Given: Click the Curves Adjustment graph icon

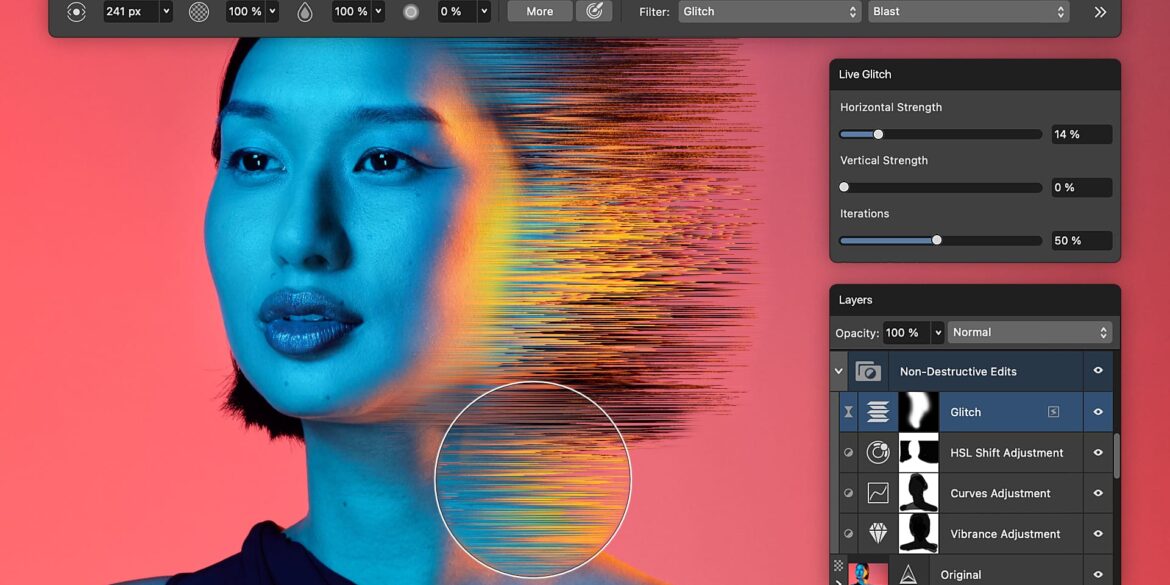Looking at the screenshot, I should pyautogui.click(x=878, y=493).
